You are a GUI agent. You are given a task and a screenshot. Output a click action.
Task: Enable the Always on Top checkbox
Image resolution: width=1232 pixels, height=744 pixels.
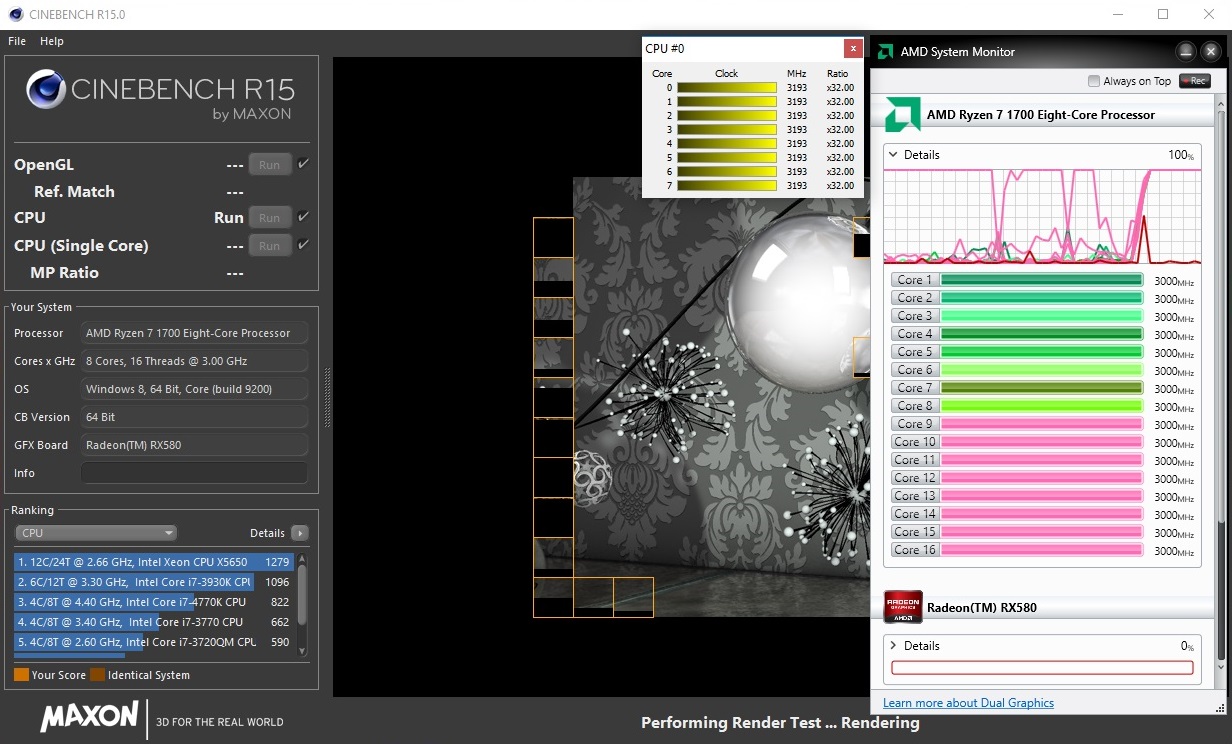pyautogui.click(x=1094, y=81)
